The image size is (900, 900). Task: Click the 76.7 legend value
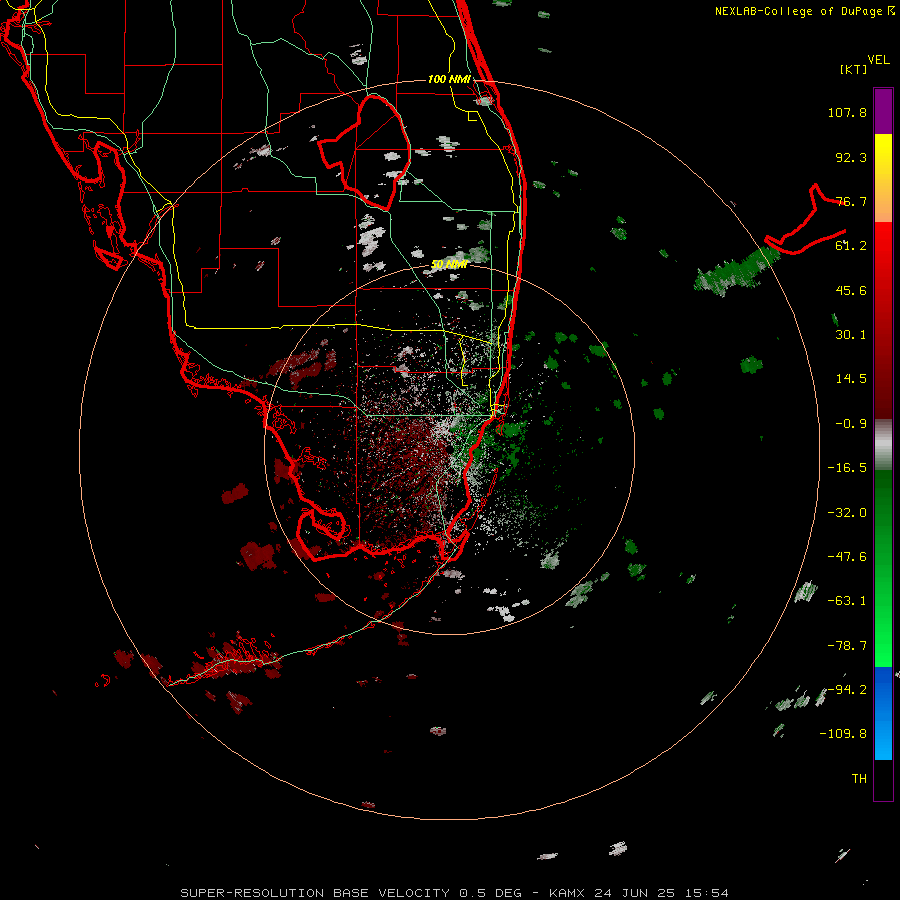[851, 201]
